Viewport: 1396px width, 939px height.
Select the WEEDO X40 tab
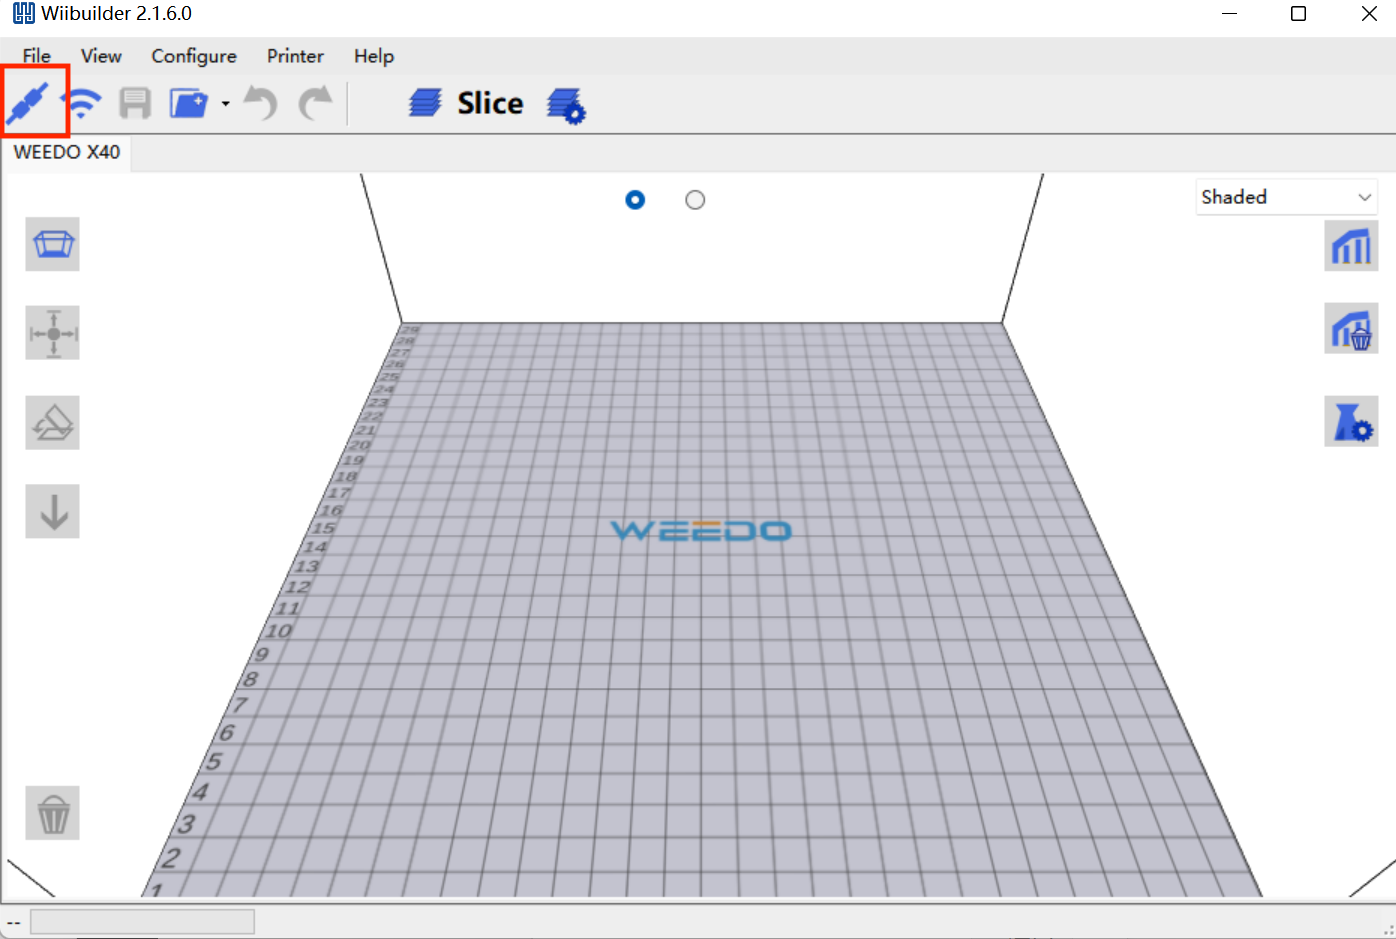click(x=67, y=152)
